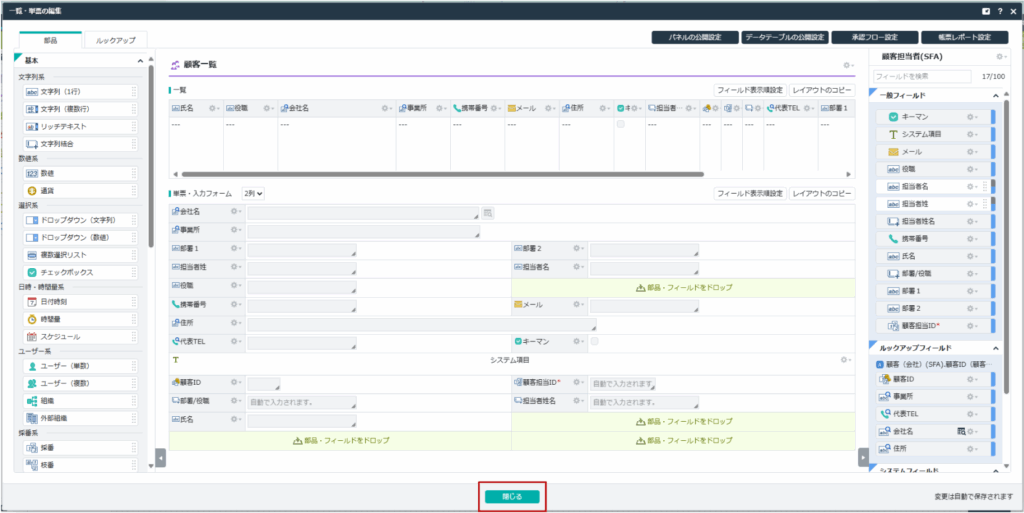
Task: Open the gear settings for 顧客一覧 panel
Action: [848, 65]
